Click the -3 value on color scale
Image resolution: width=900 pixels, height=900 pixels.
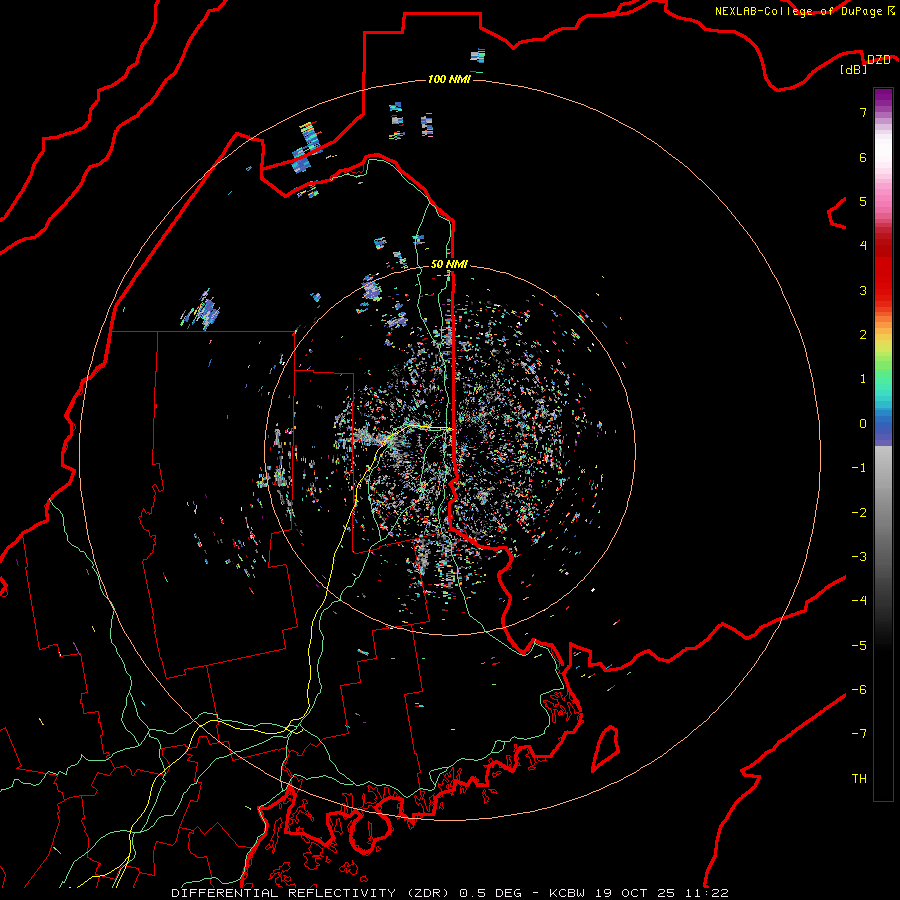pyautogui.click(x=859, y=557)
